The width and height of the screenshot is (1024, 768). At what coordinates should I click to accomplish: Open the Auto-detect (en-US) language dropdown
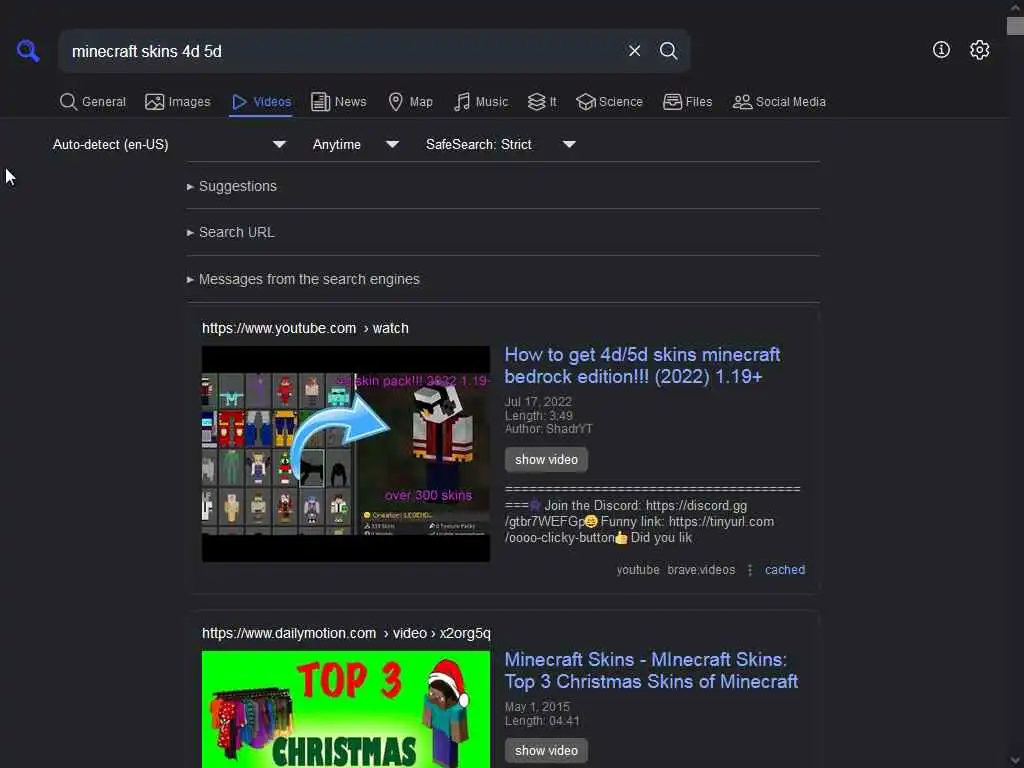click(169, 144)
